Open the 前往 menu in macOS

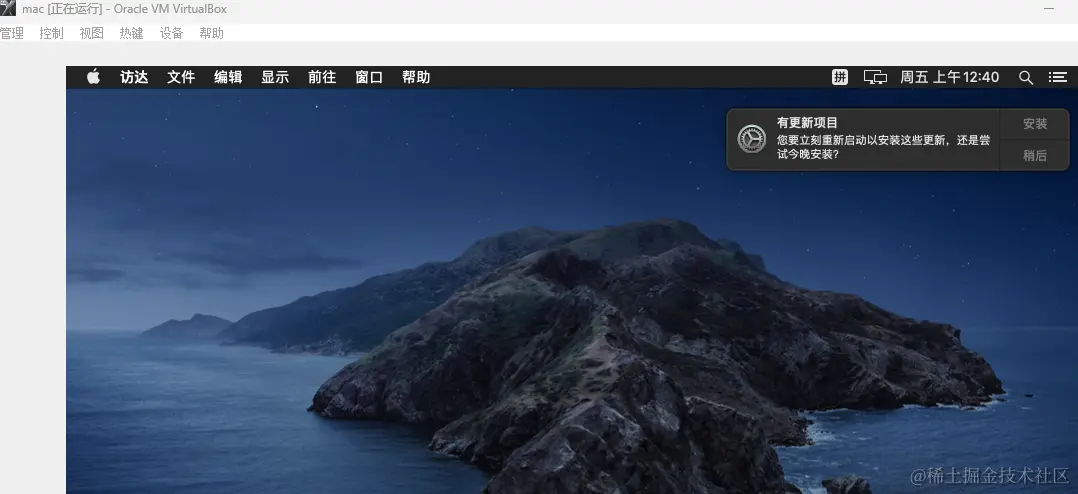[x=322, y=78]
